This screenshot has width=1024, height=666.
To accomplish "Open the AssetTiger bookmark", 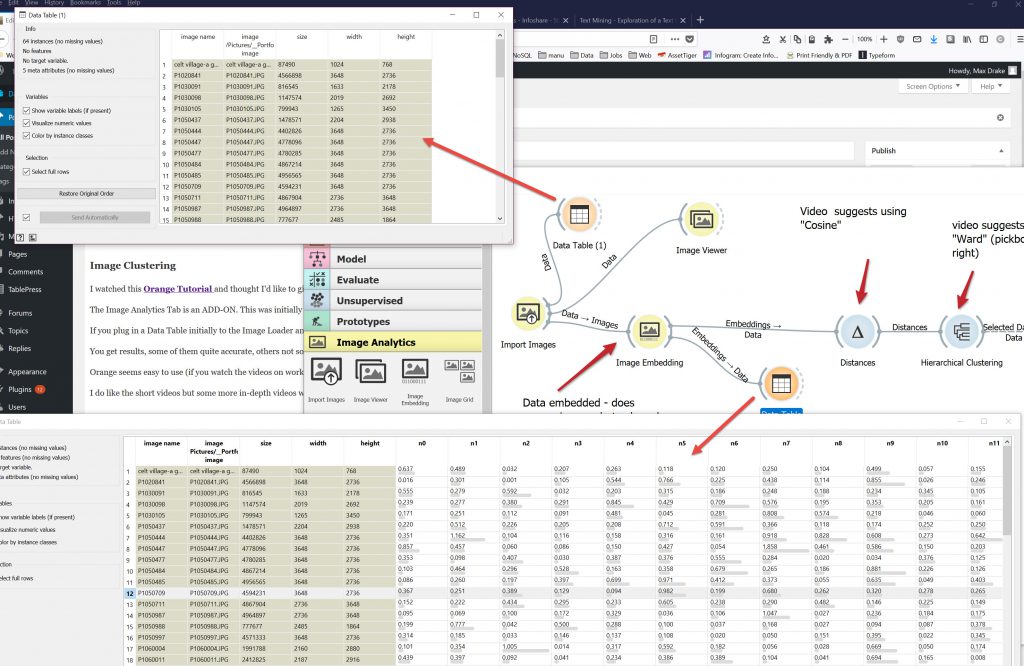I will pyautogui.click(x=690, y=55).
